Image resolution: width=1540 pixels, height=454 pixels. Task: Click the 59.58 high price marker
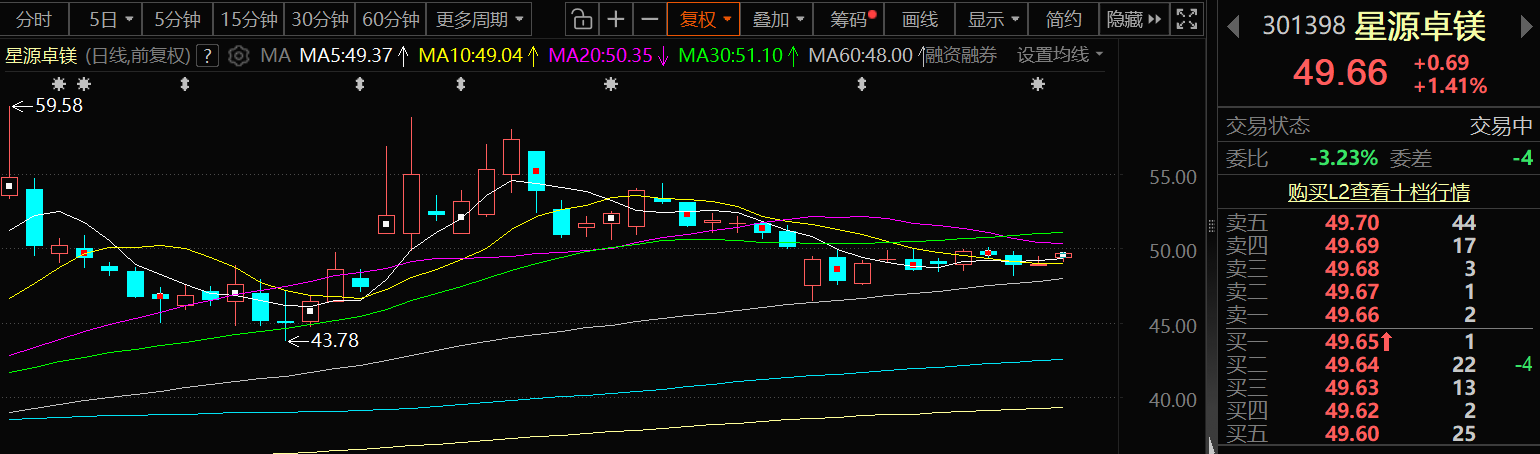[58, 104]
